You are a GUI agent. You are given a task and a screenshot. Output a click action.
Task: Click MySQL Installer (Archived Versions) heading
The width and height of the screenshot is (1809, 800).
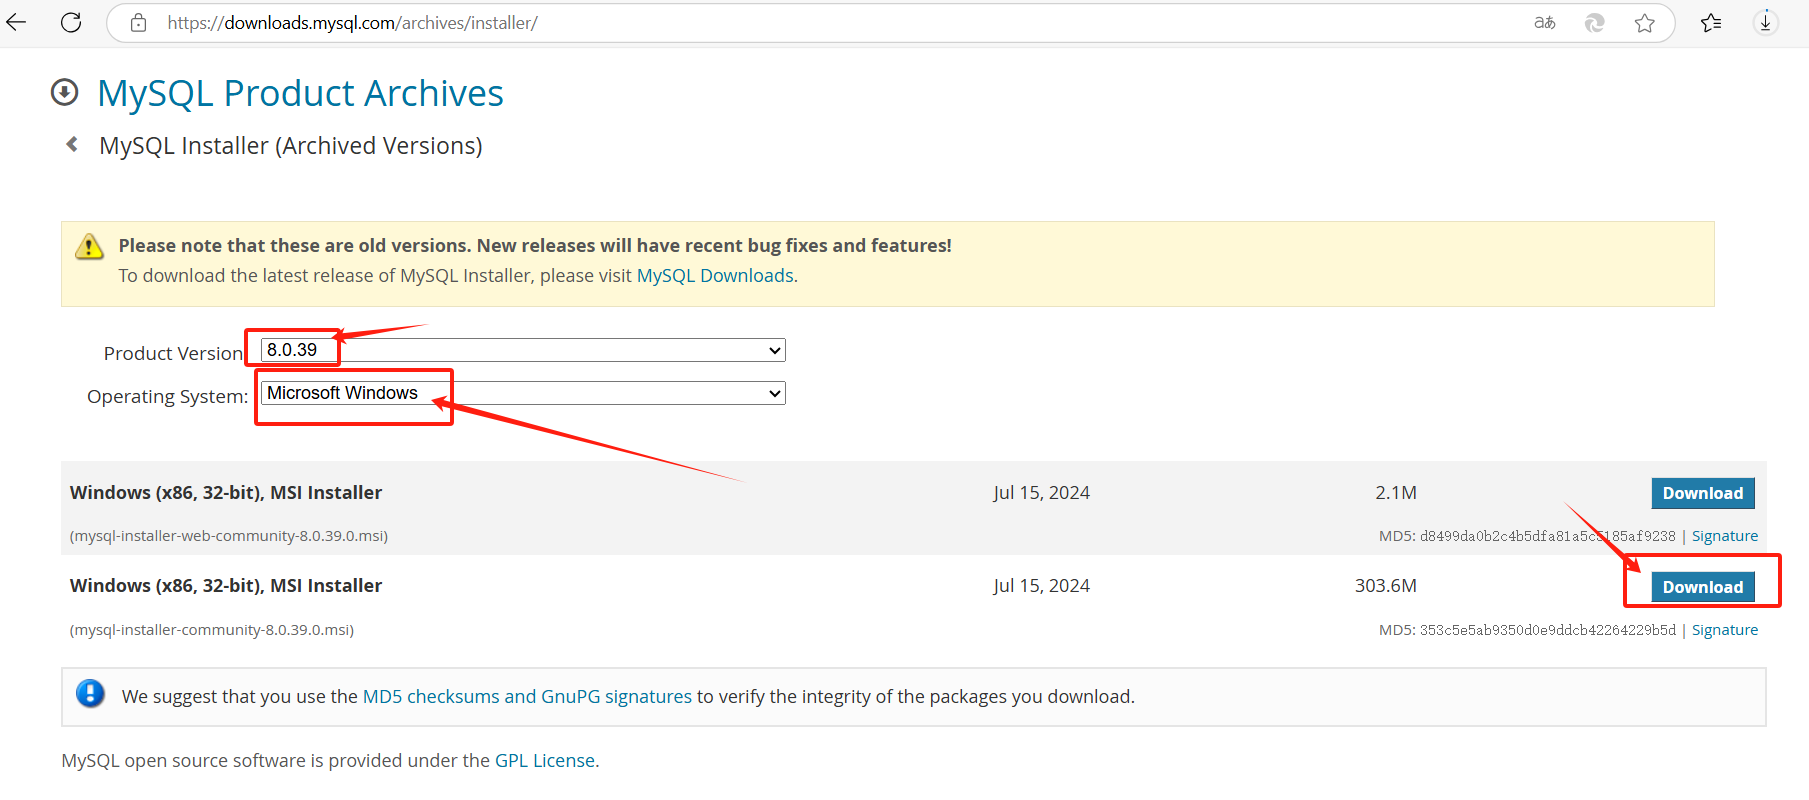pos(291,146)
